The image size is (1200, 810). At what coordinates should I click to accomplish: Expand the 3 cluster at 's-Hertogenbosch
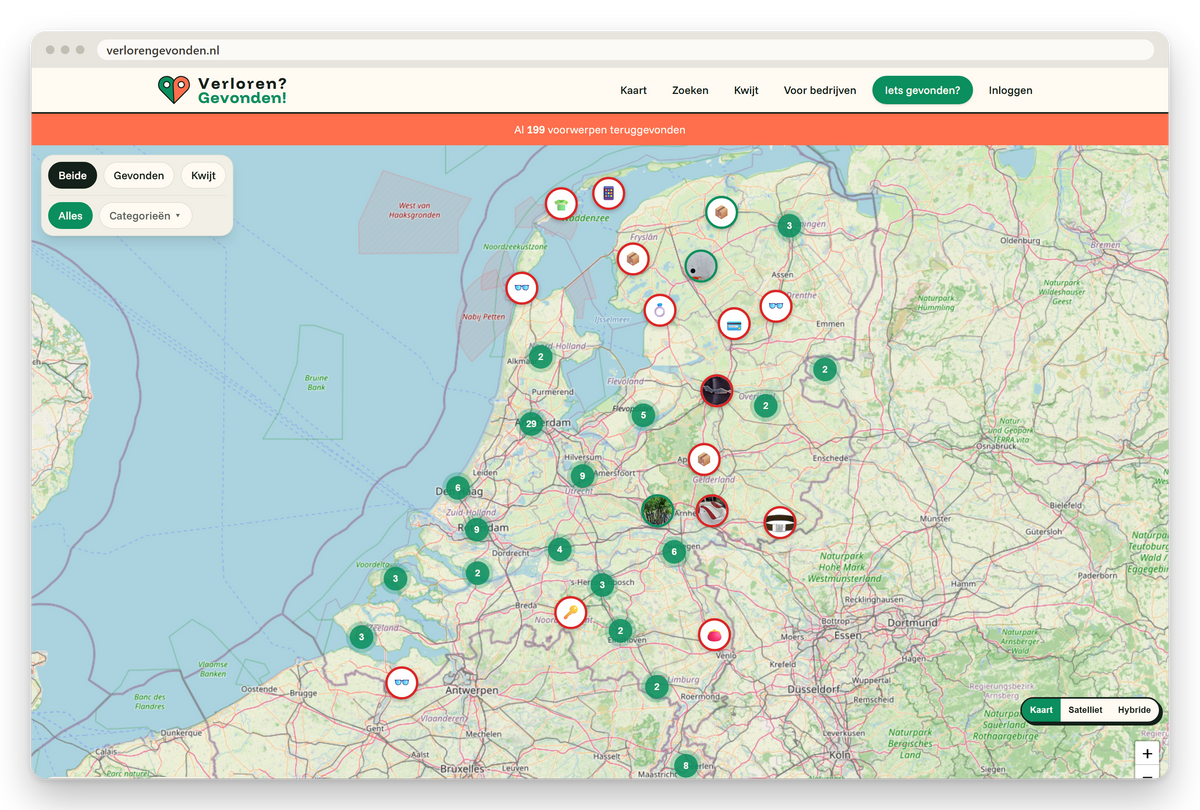pos(601,585)
